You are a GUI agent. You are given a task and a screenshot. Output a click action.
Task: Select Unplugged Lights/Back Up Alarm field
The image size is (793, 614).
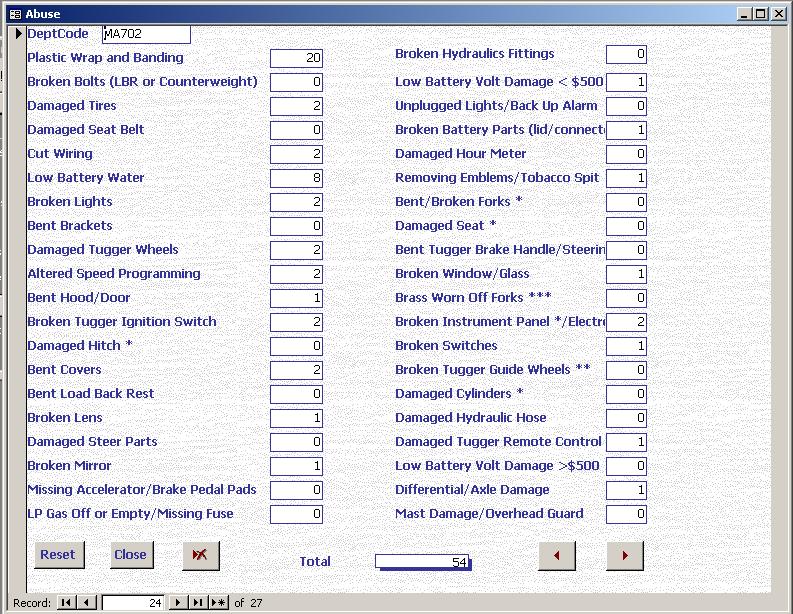(626, 106)
